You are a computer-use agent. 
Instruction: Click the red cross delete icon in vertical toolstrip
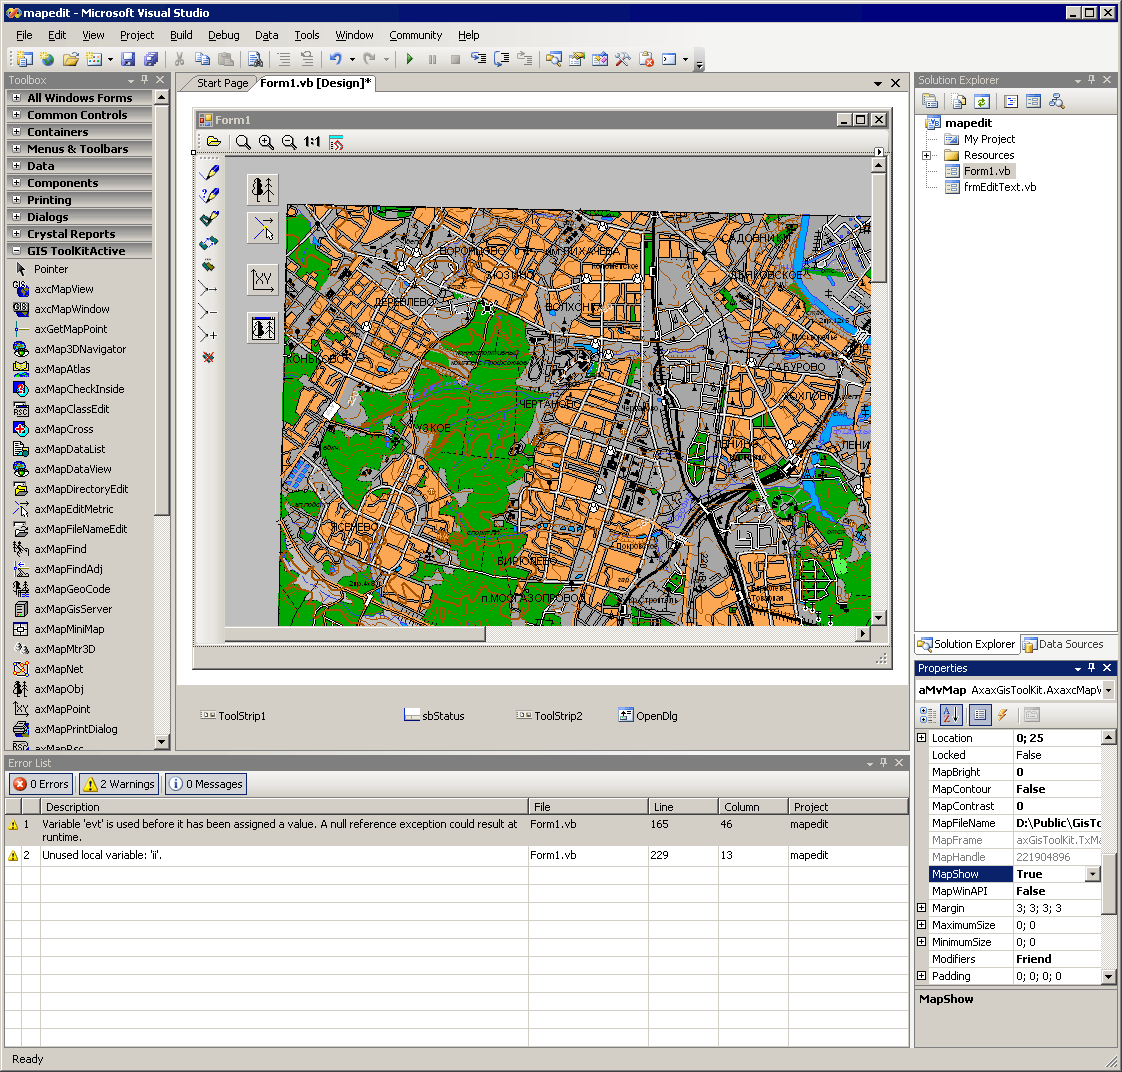(x=208, y=357)
